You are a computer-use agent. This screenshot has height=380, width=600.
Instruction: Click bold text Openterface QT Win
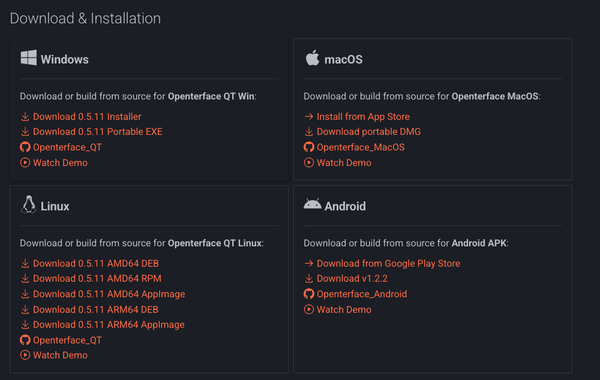[211, 96]
